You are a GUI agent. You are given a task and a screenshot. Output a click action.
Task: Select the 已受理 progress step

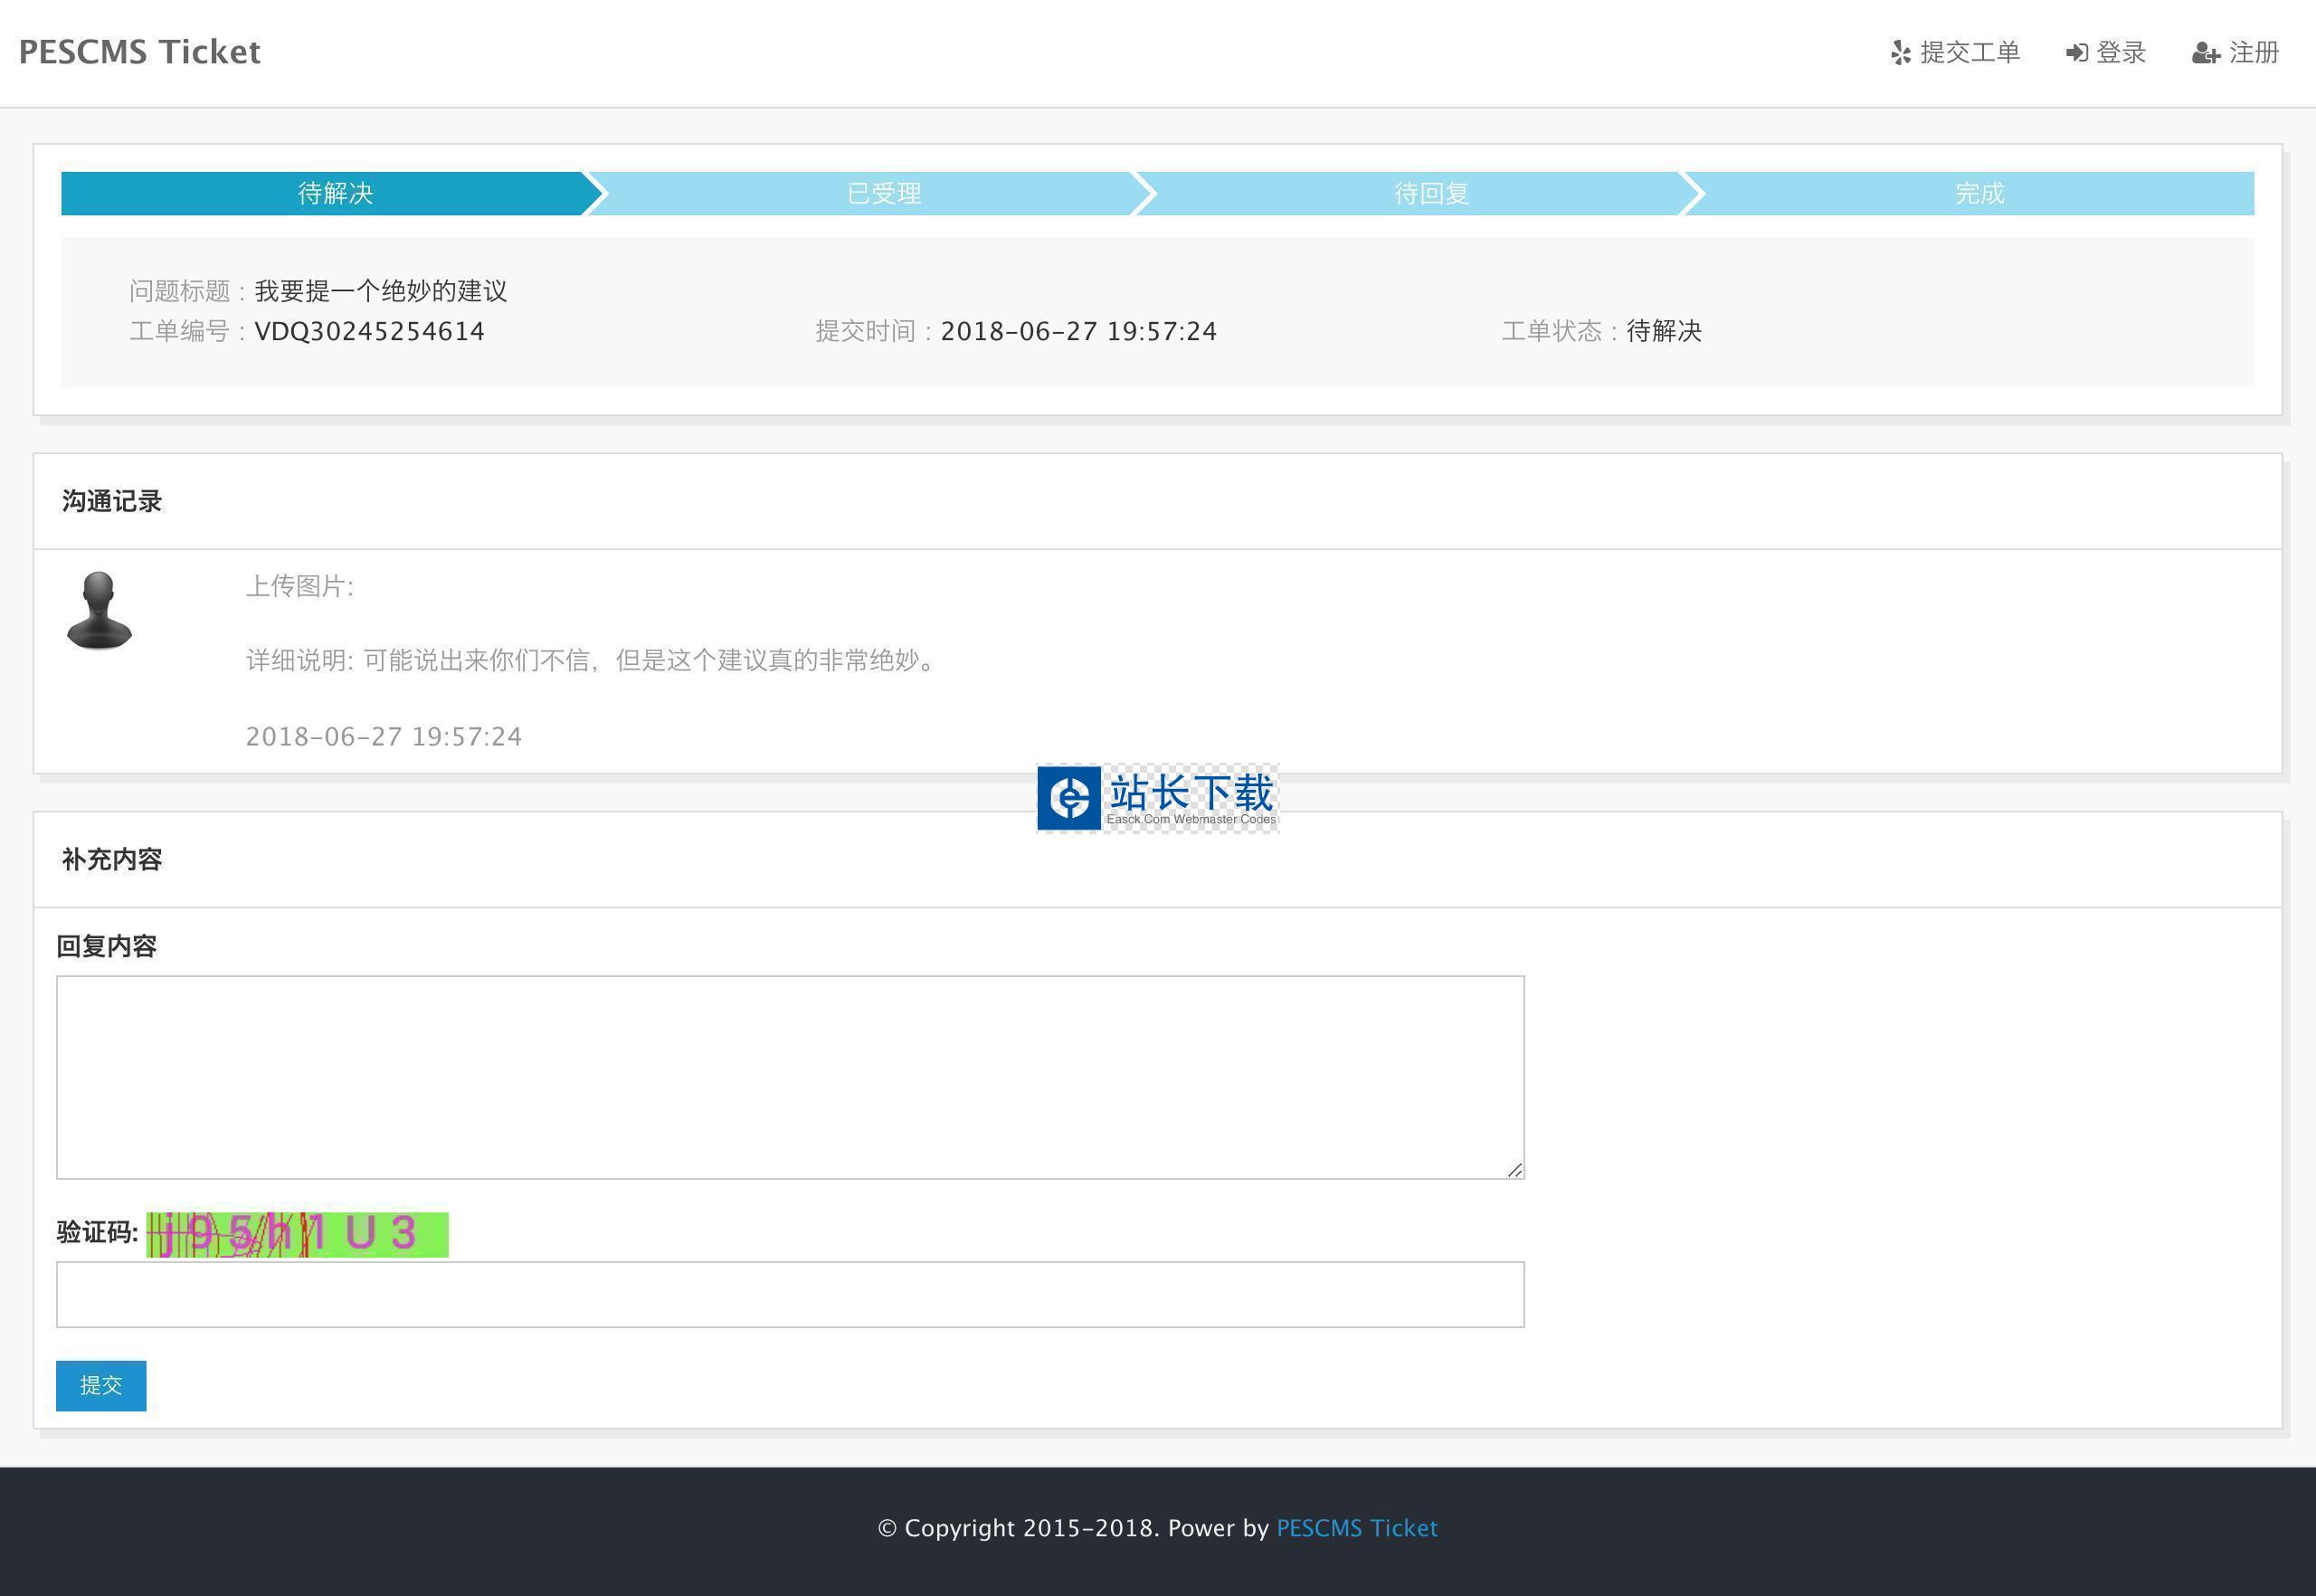tap(884, 193)
